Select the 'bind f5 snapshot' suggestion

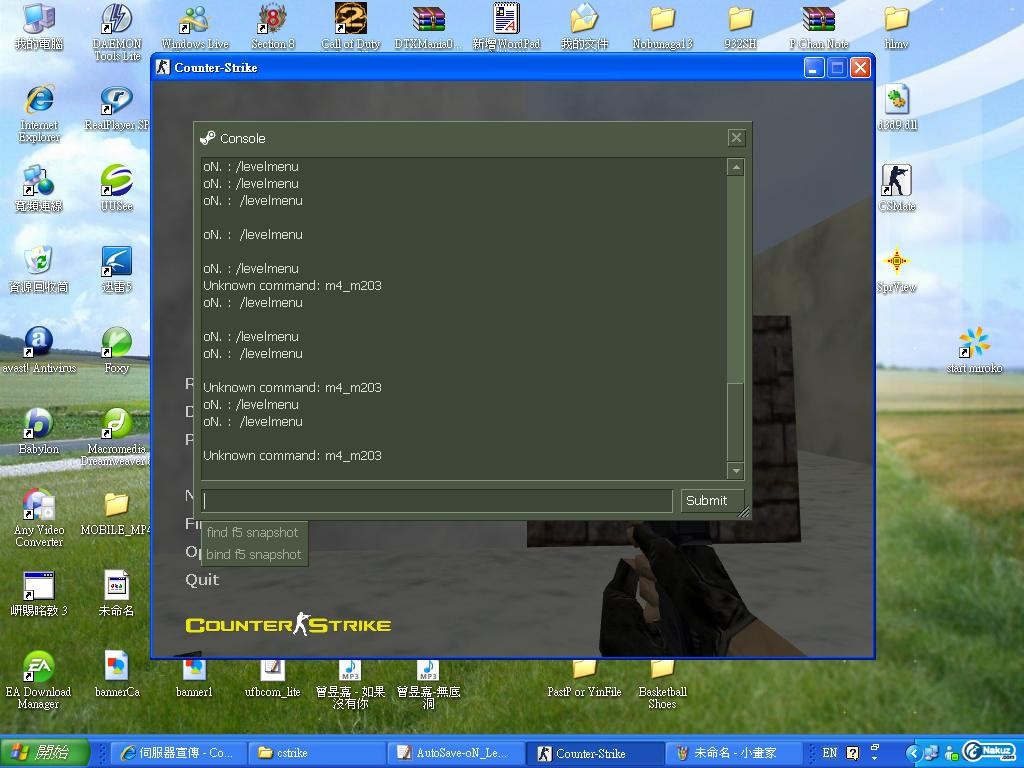[x=253, y=554]
